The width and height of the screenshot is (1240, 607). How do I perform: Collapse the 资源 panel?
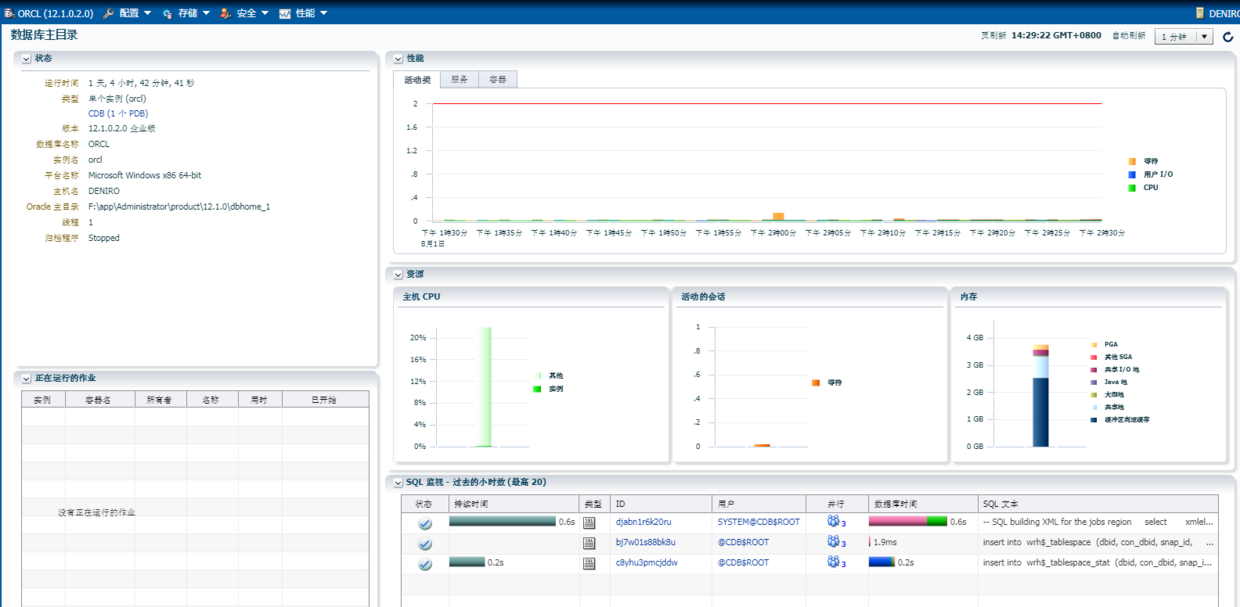[398, 274]
